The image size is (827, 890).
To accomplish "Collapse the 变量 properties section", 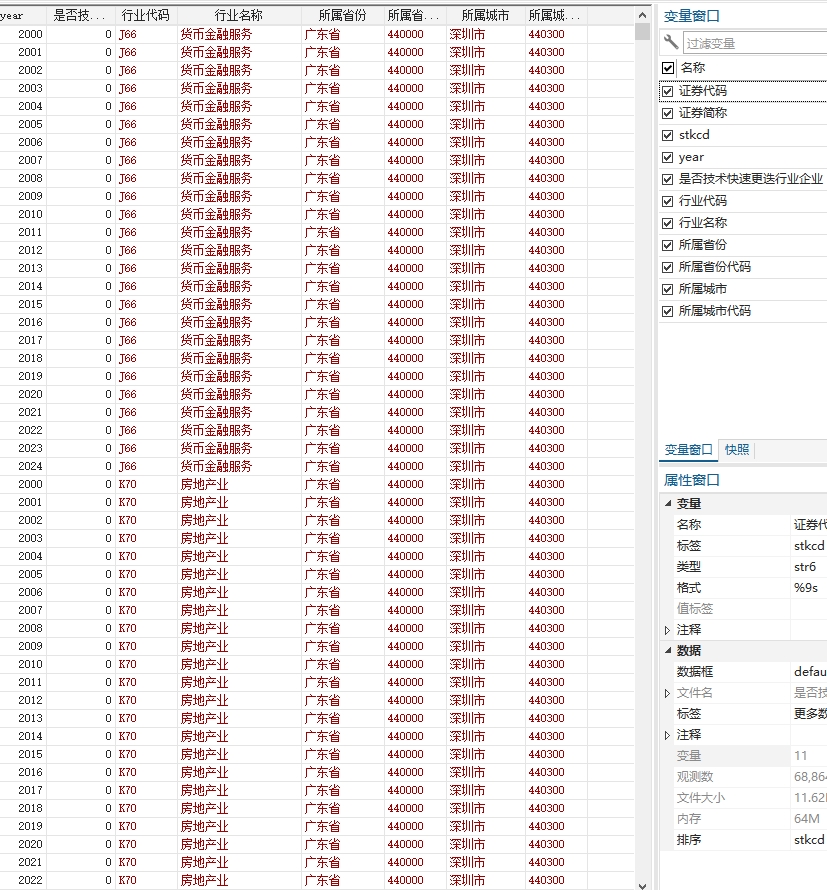I will (668, 503).
